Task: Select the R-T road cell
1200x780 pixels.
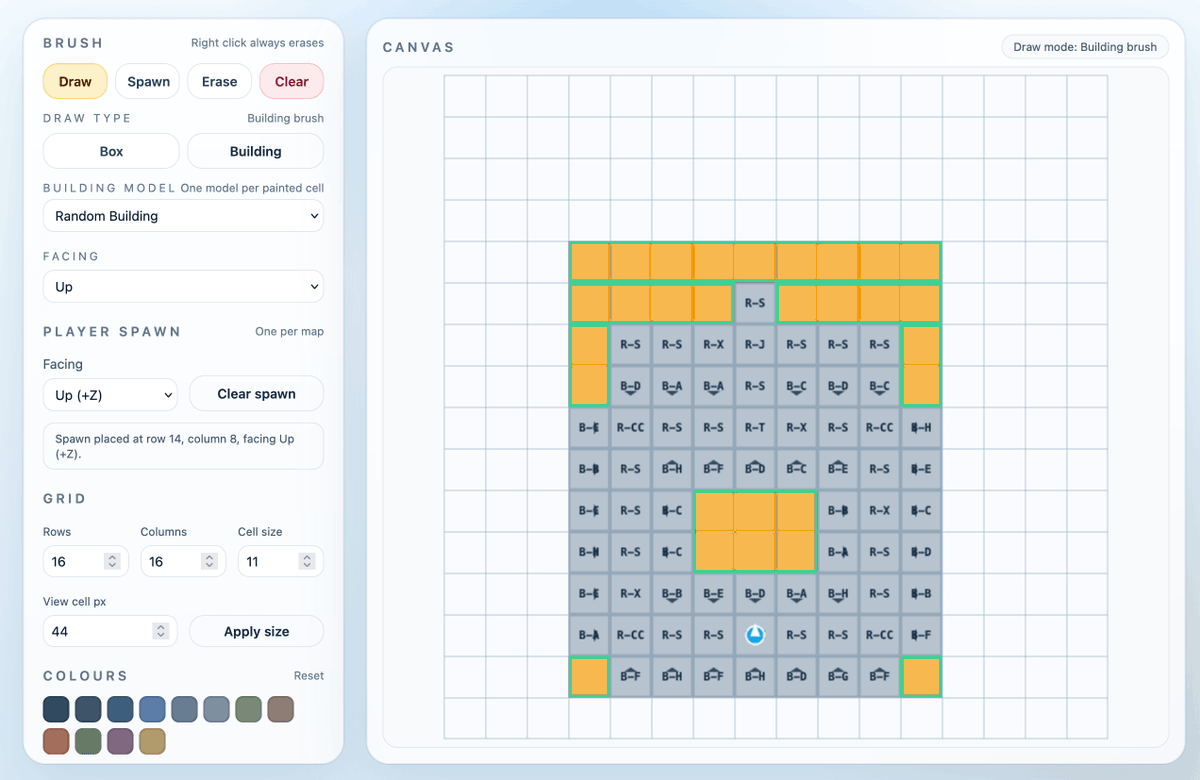Action: point(756,428)
